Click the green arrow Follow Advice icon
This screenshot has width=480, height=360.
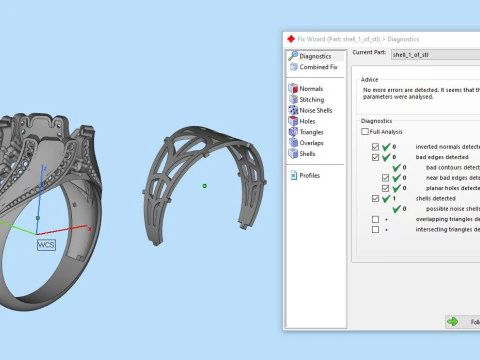(x=453, y=322)
